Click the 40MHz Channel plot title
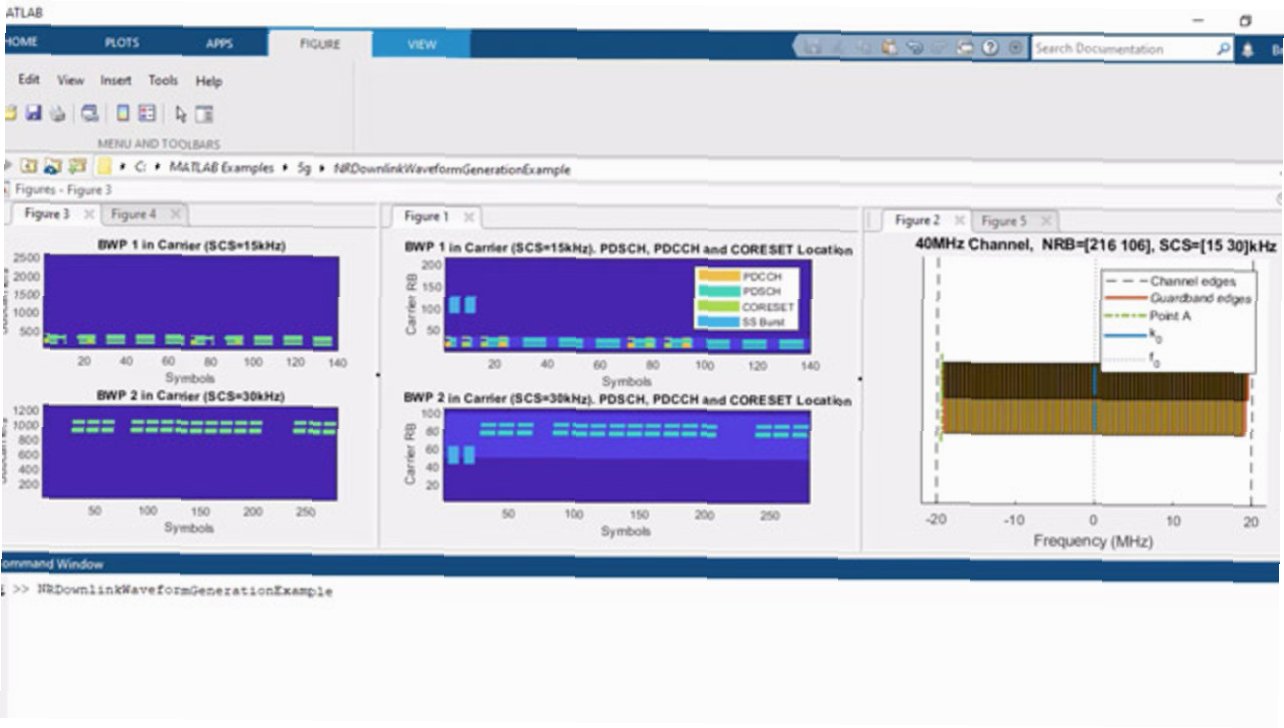This screenshot has width=1284, height=728. [x=1095, y=244]
